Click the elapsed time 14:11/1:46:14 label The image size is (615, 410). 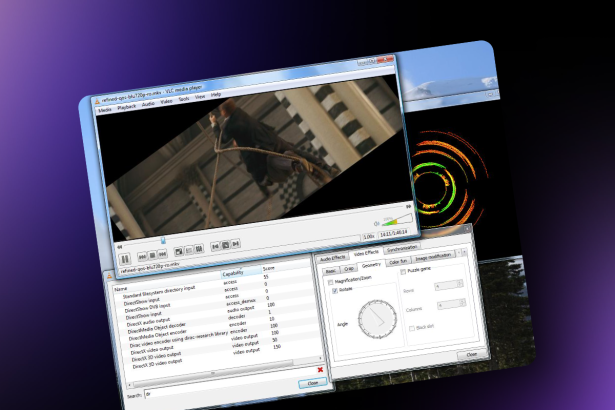(393, 233)
